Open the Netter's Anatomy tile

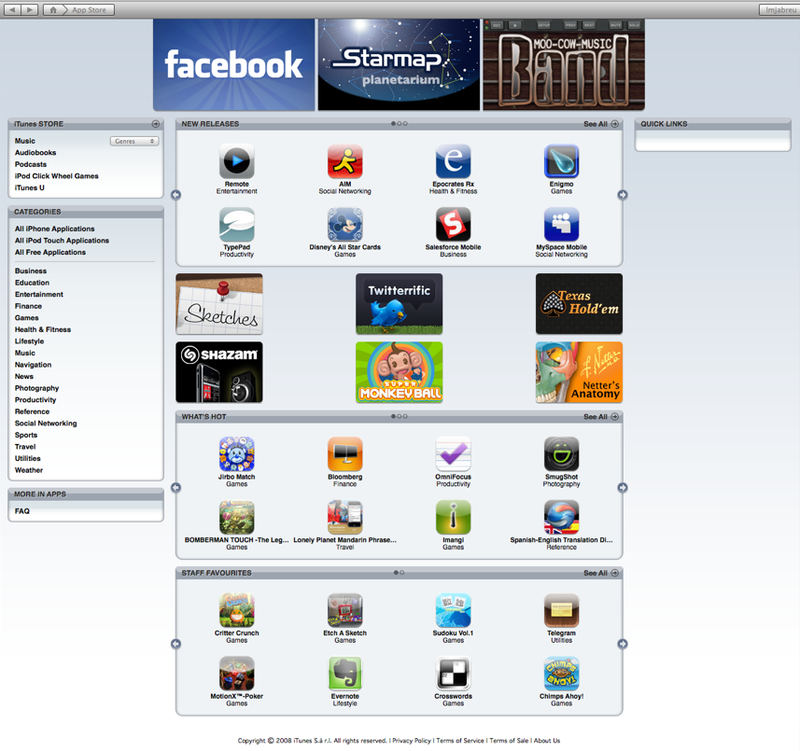click(x=579, y=372)
